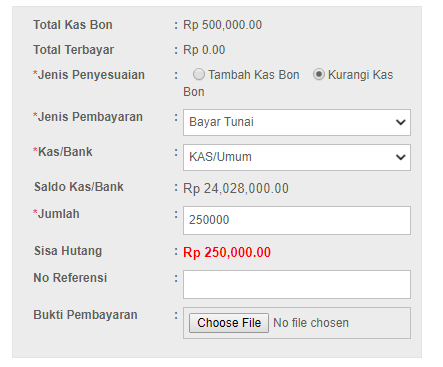Click the Tambah Kas Bon option text

(254, 75)
